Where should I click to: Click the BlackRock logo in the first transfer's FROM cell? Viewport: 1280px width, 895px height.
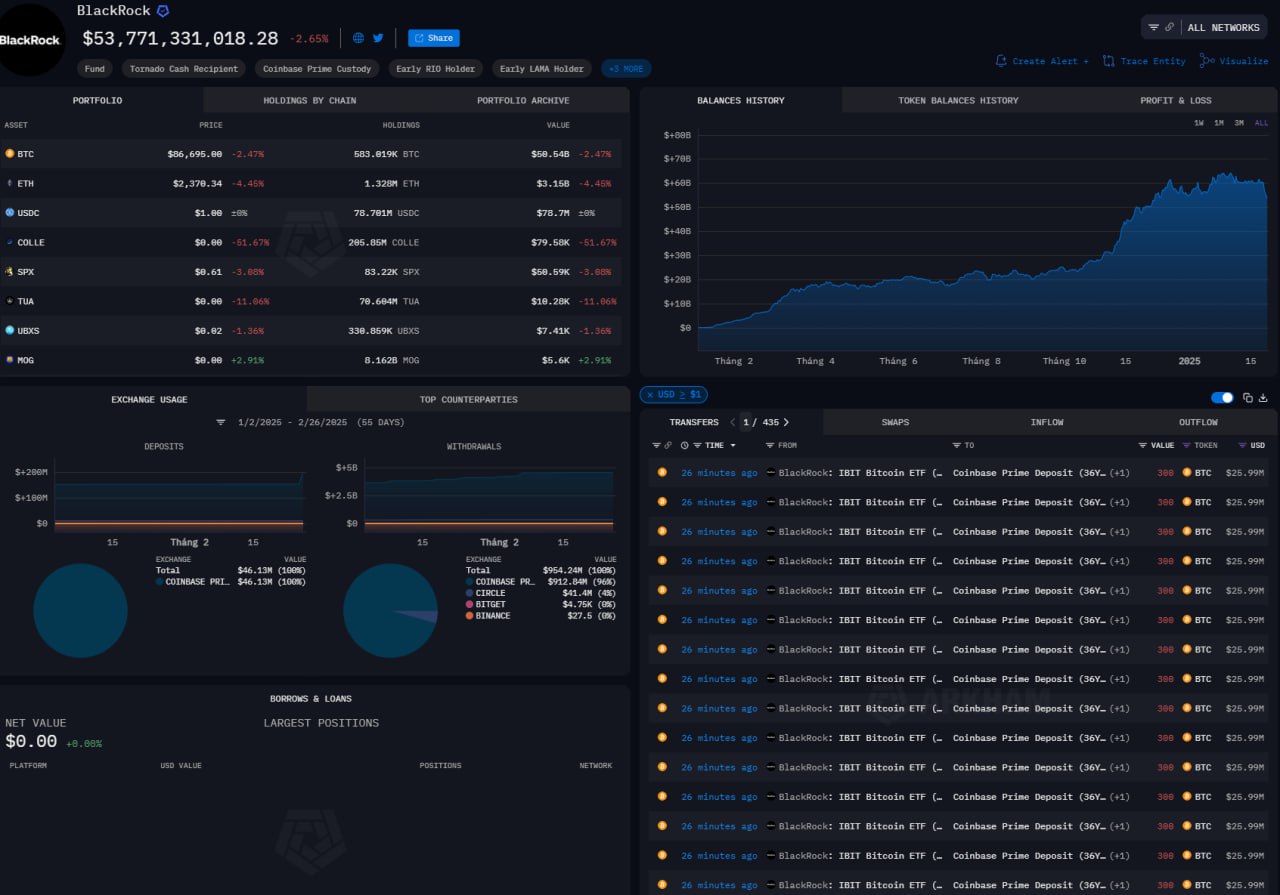[x=770, y=473]
